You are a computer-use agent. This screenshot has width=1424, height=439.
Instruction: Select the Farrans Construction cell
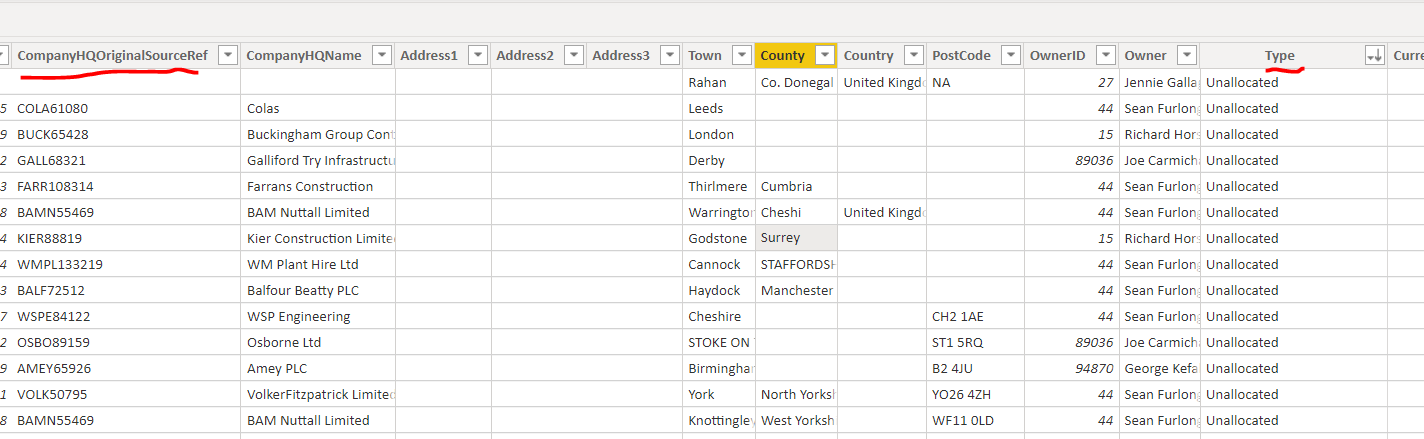click(318, 186)
